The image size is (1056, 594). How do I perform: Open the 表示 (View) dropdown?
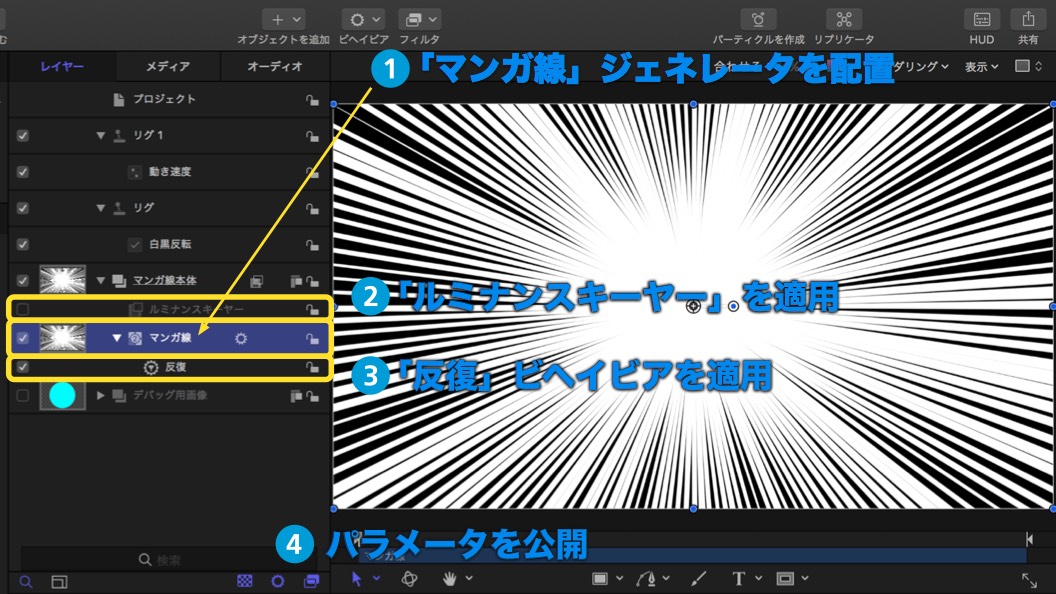pyautogui.click(x=981, y=67)
